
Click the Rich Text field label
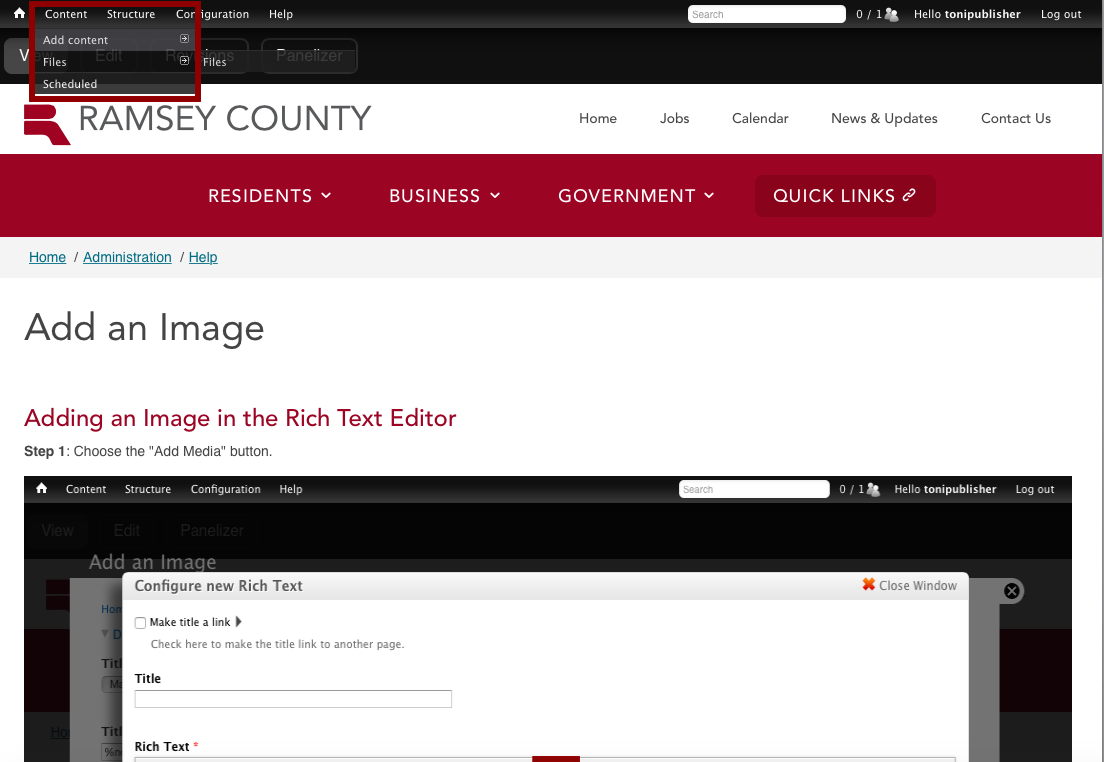tap(162, 746)
